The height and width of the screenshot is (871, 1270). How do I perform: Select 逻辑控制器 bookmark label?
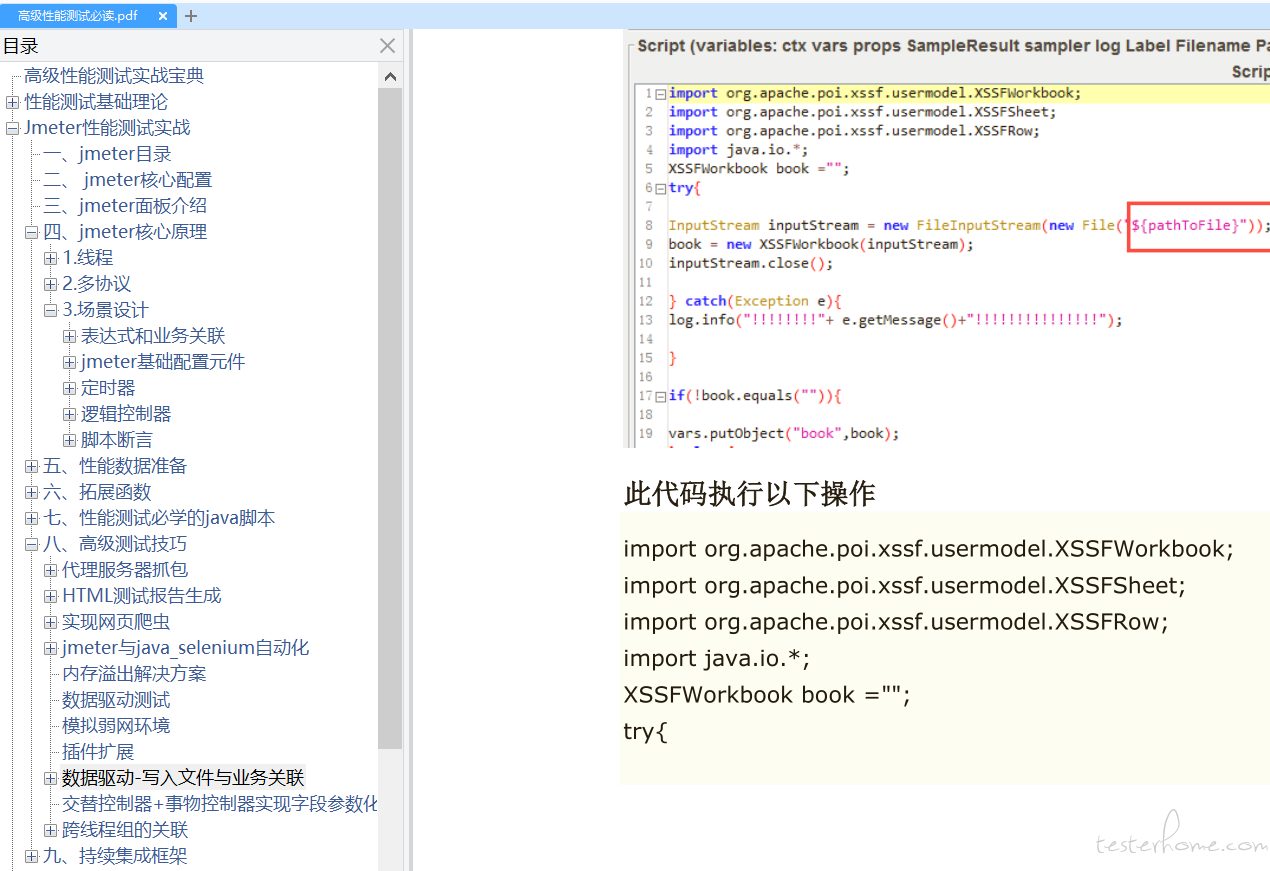point(126,414)
